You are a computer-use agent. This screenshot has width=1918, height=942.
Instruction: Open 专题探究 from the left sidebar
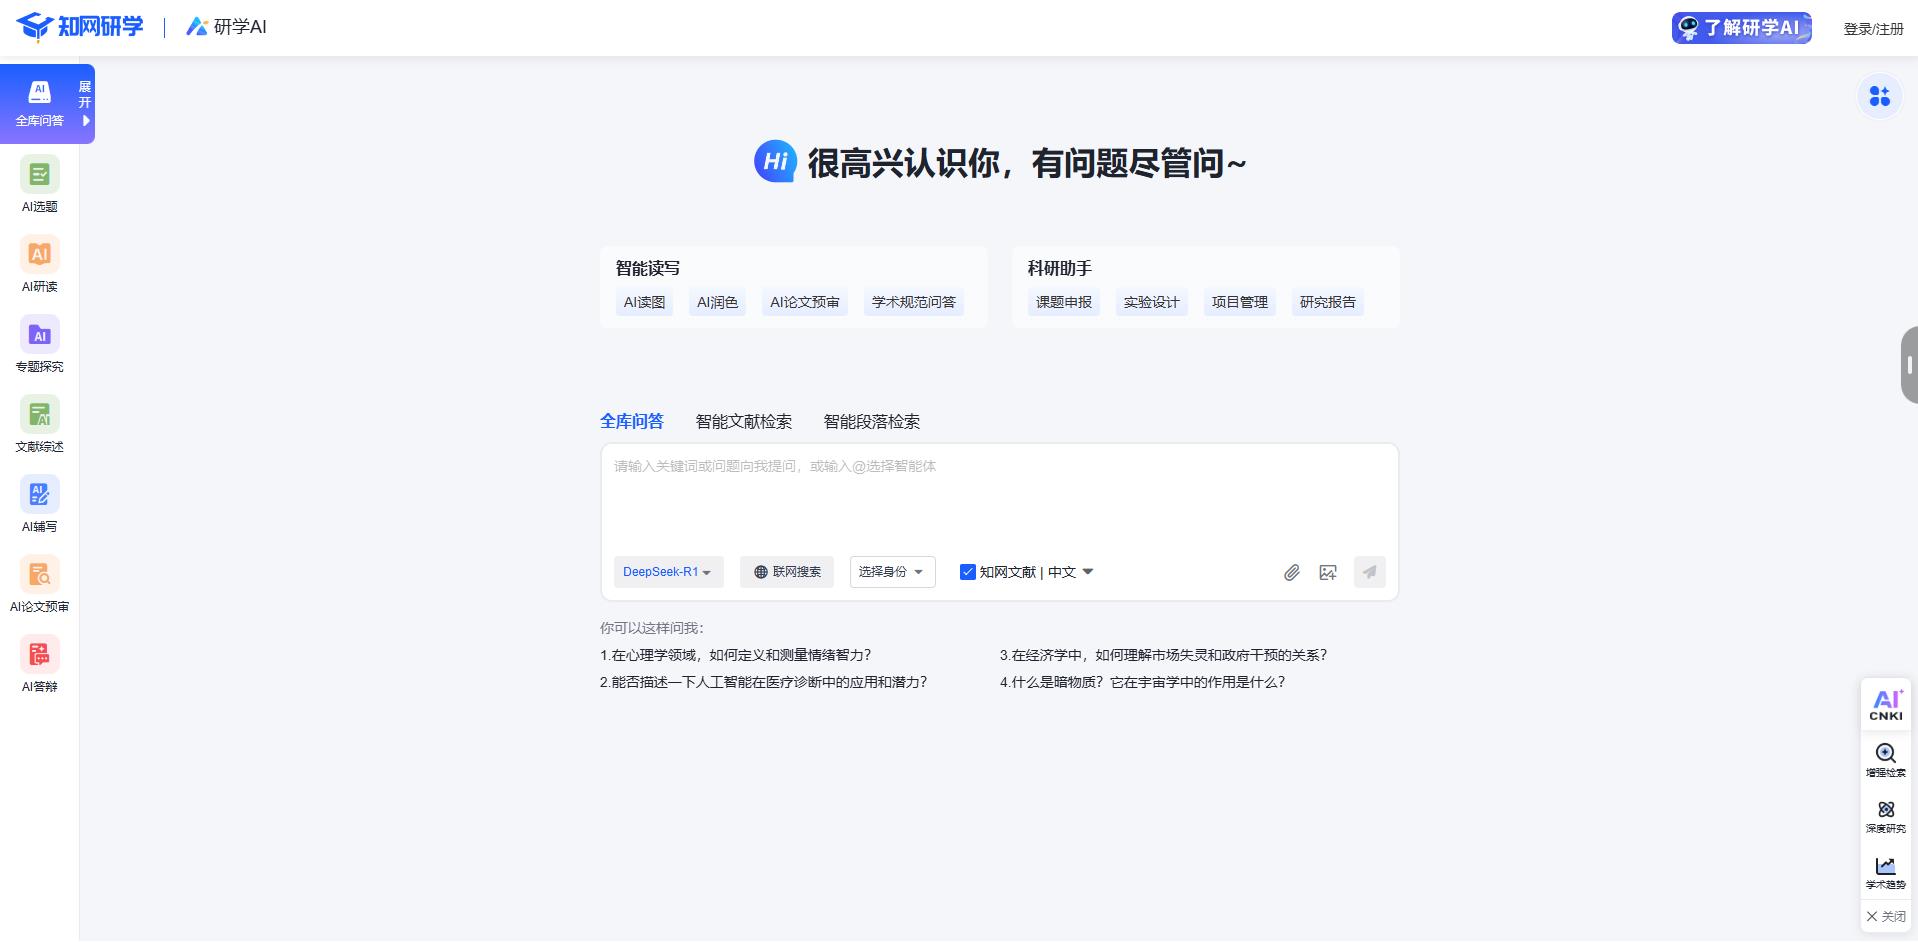pyautogui.click(x=39, y=345)
